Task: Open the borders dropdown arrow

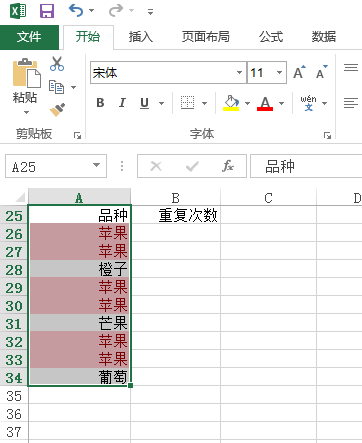Action: tap(204, 103)
